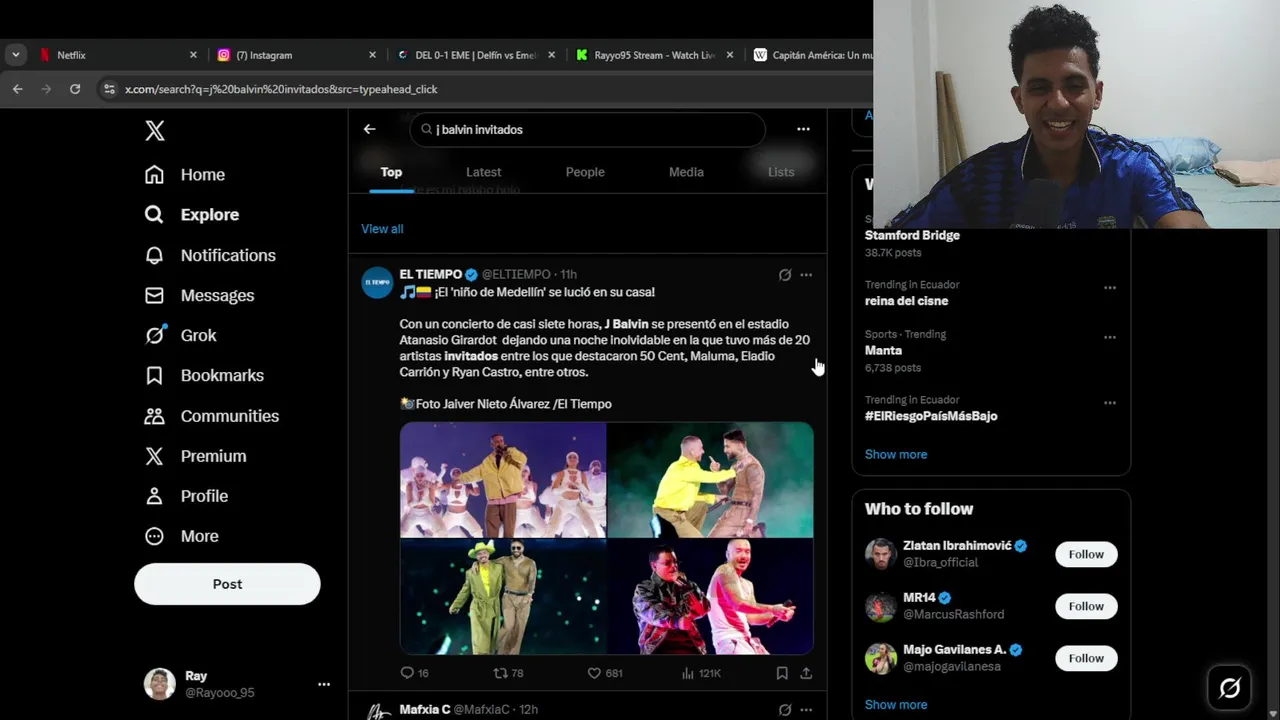The height and width of the screenshot is (720, 1280).
Task: Share the EL TIEMPO tweet
Action: pyautogui.click(x=806, y=673)
